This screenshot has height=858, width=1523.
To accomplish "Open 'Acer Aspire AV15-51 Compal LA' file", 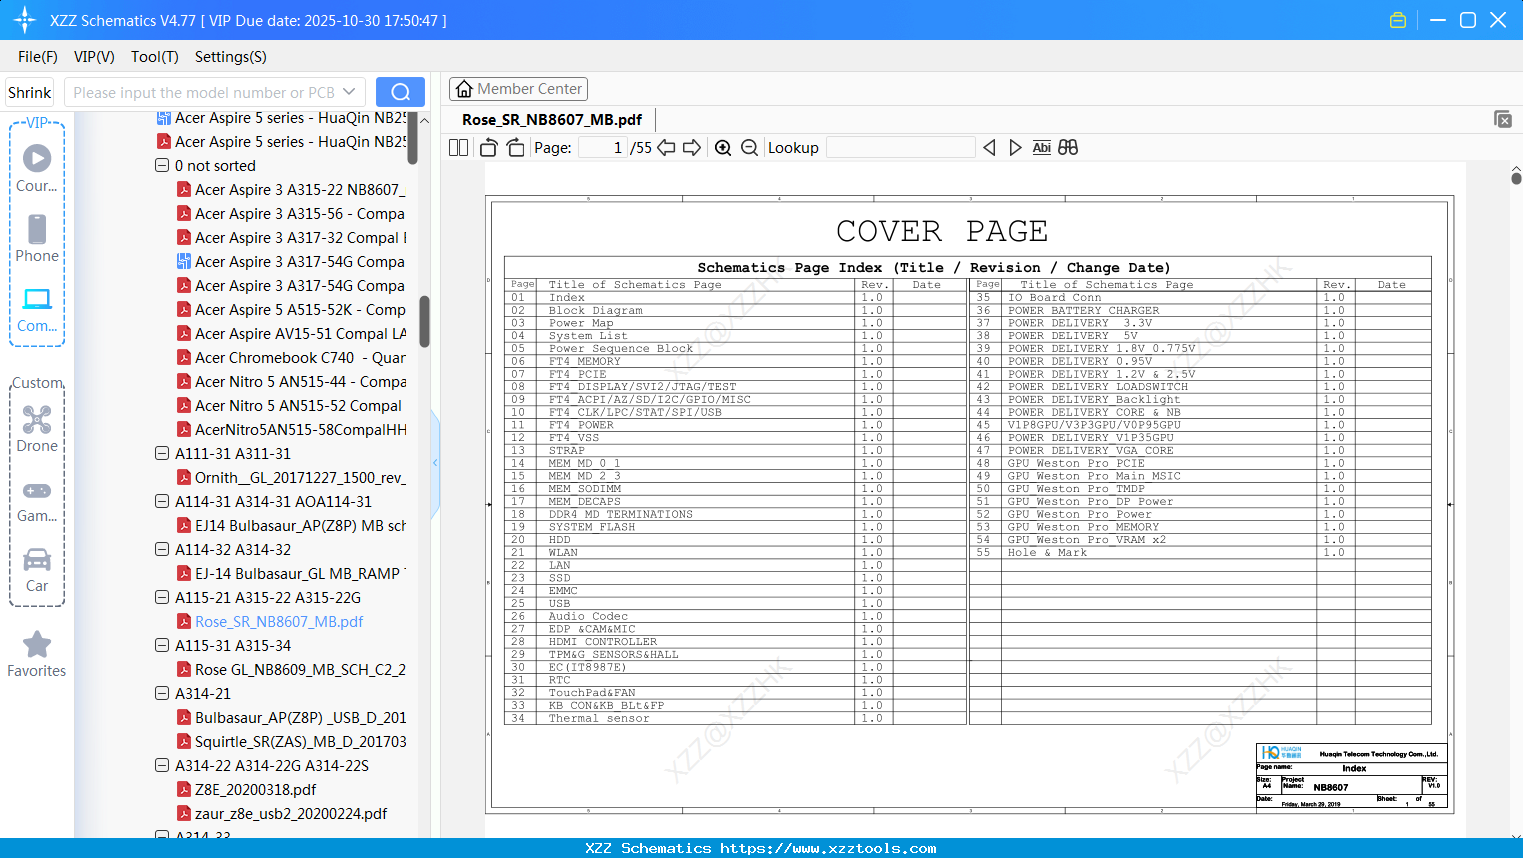I will tap(301, 333).
